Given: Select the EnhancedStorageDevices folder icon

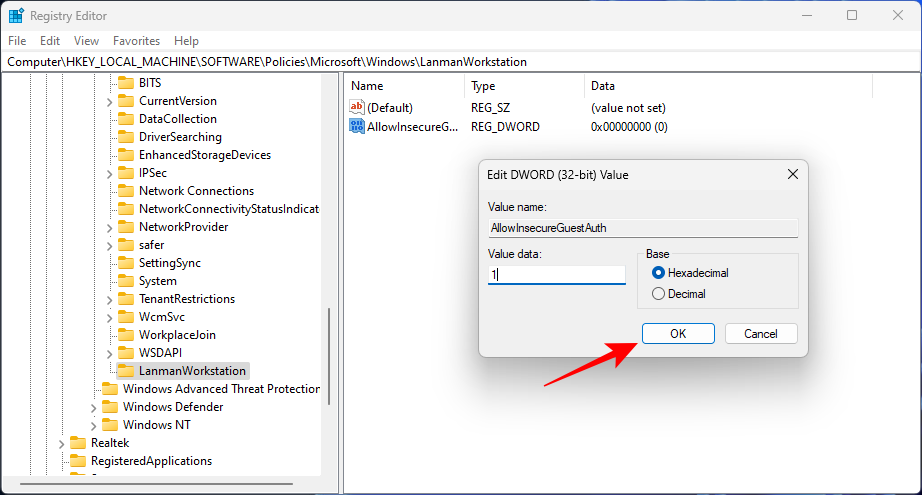Looking at the screenshot, I should click(x=126, y=155).
